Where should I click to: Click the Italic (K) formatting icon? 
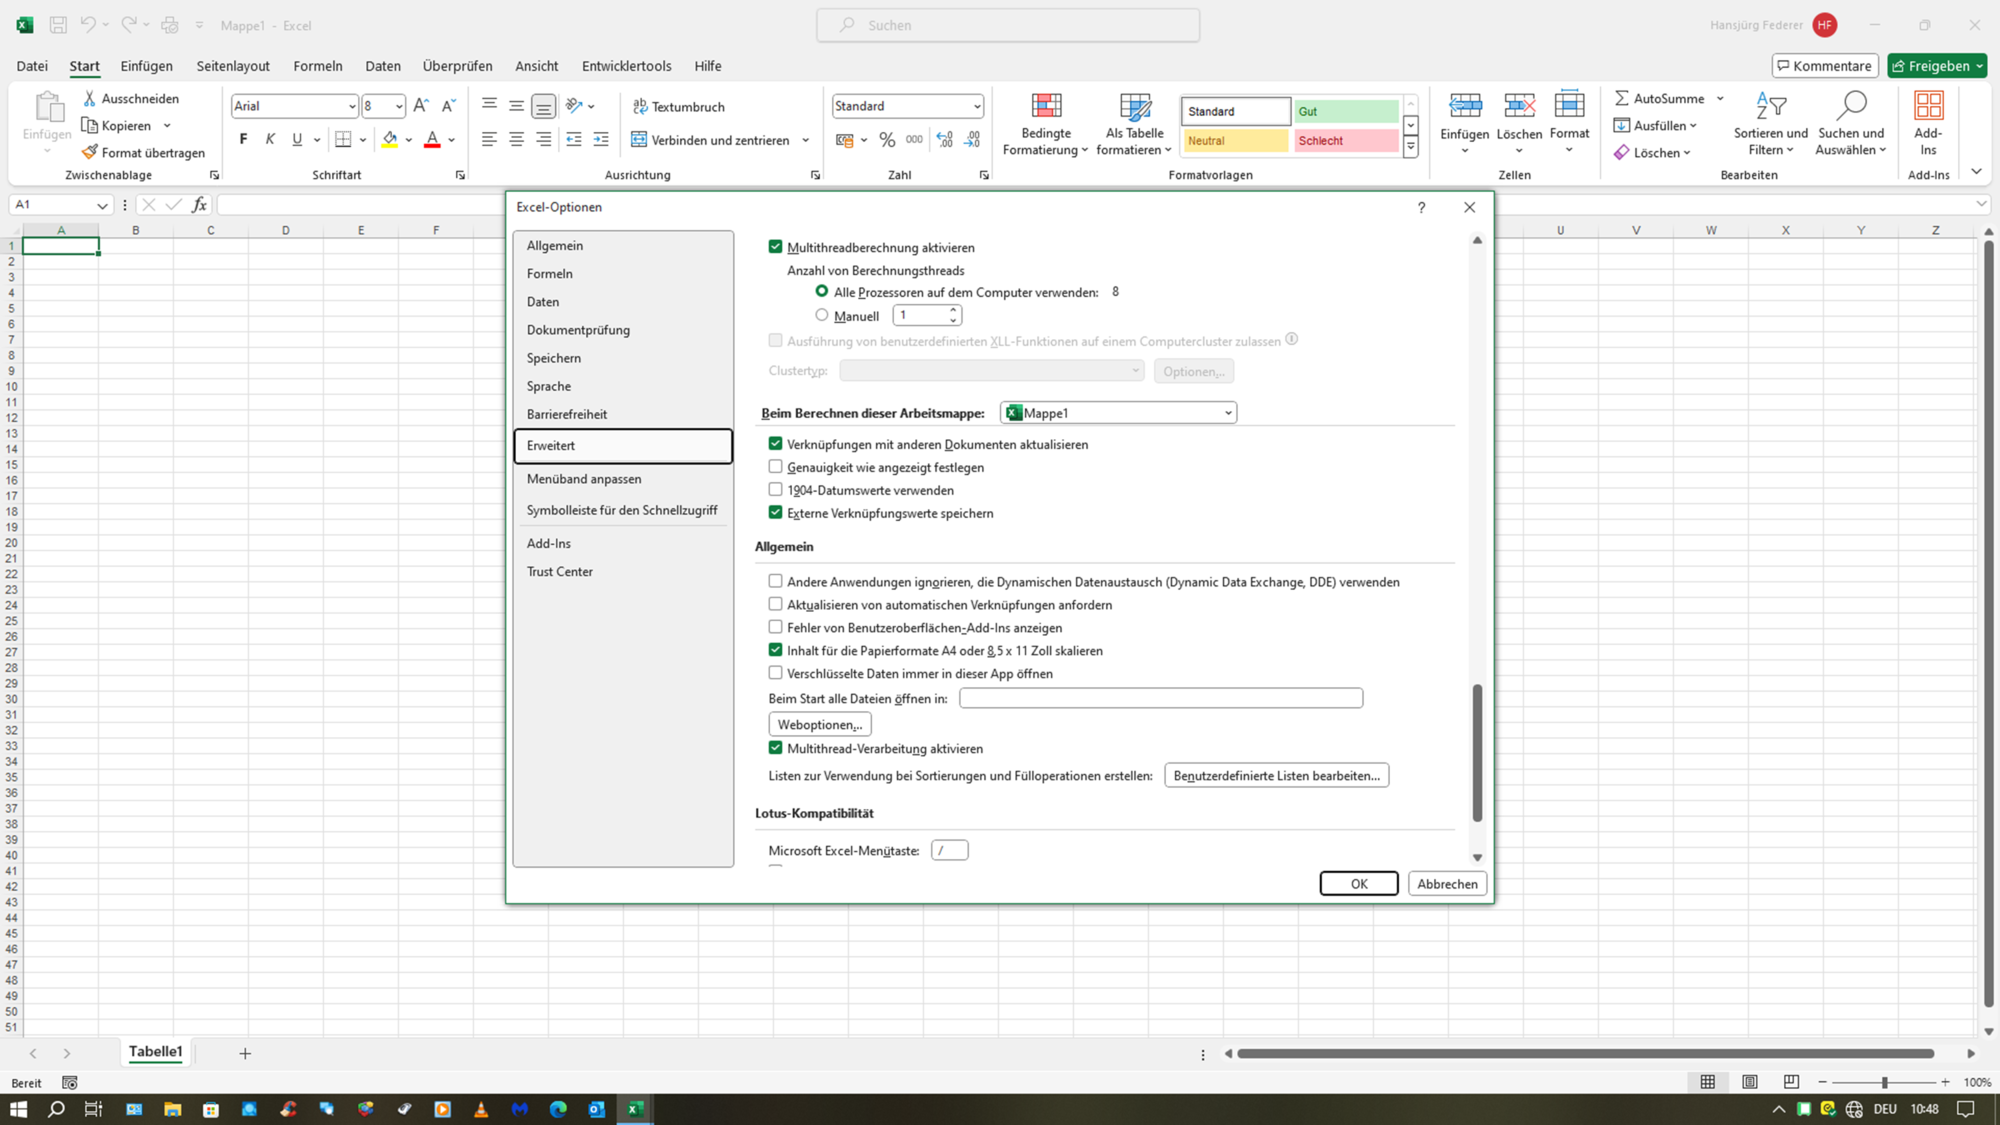tap(270, 139)
